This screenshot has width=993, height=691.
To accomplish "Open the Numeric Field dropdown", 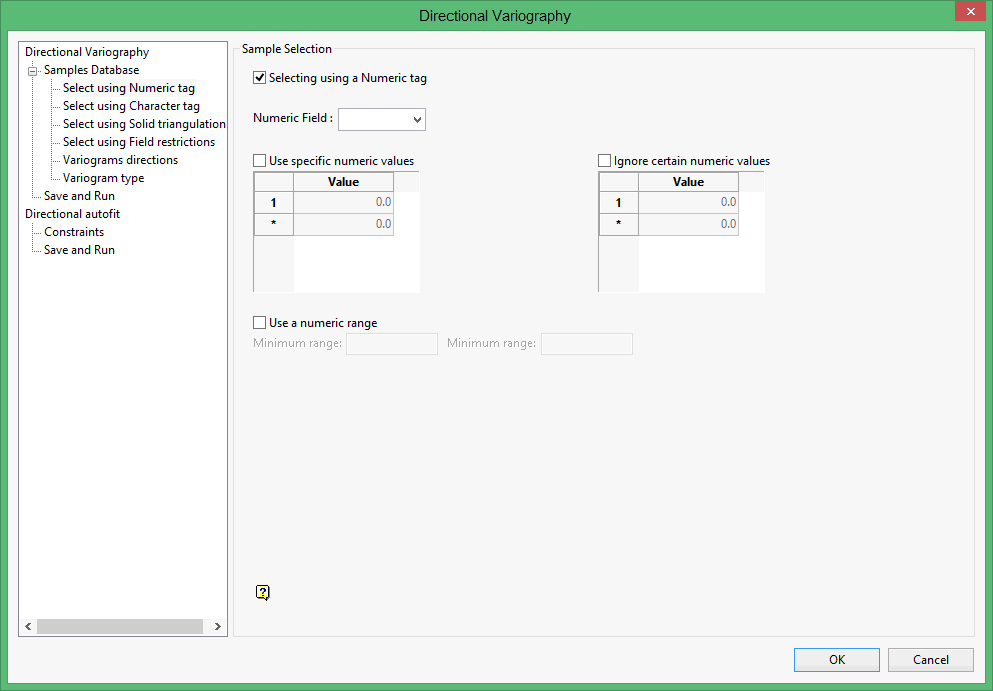I will (x=381, y=119).
